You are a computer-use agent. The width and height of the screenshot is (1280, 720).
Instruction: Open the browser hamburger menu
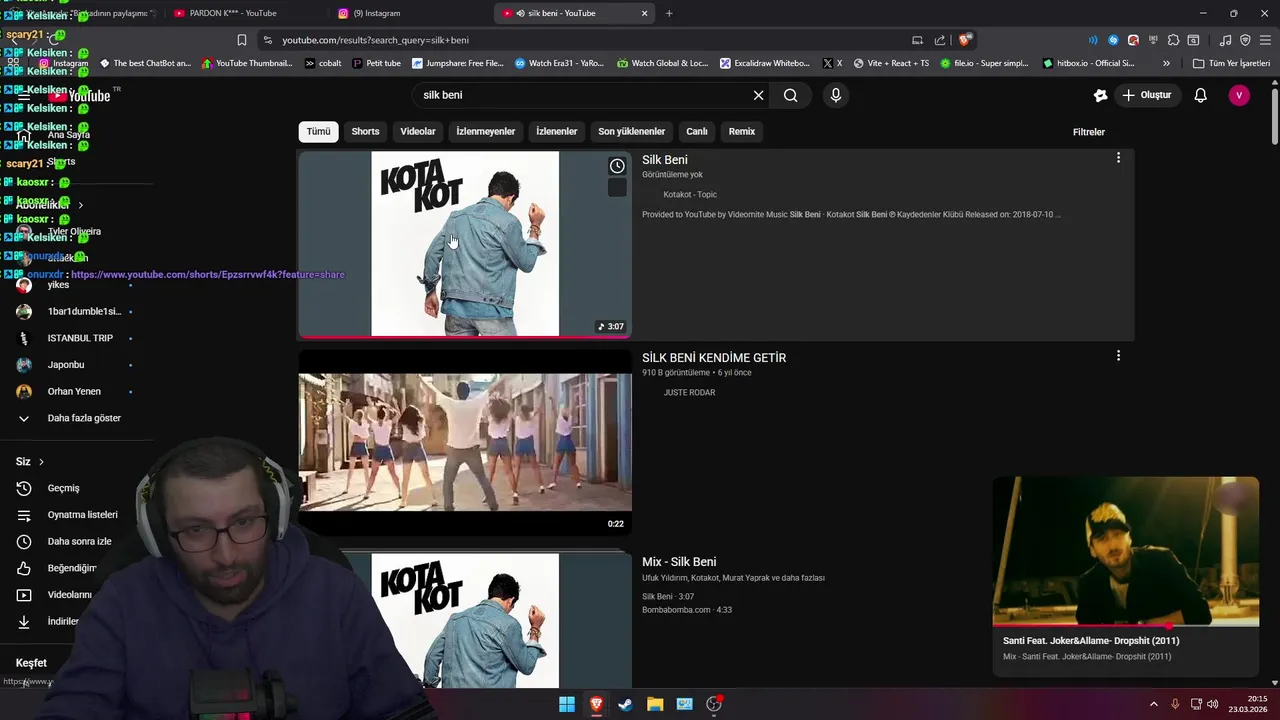click(1265, 40)
